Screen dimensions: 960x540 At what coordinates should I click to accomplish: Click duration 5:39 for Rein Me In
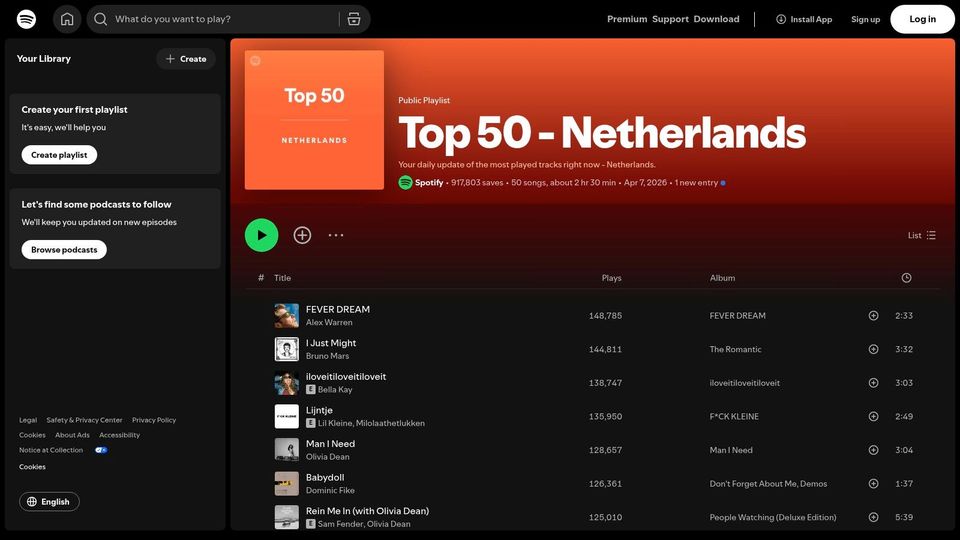[904, 518]
